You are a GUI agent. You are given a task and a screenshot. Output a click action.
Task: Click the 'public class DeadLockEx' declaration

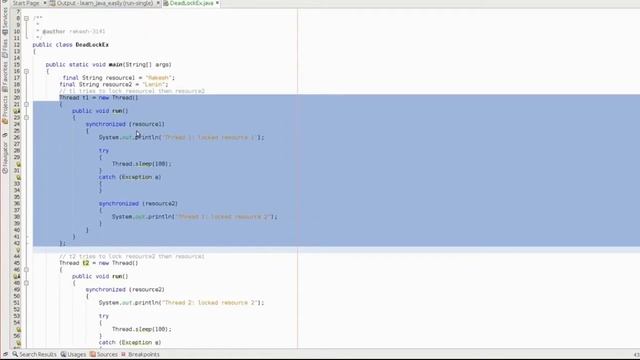71,45
